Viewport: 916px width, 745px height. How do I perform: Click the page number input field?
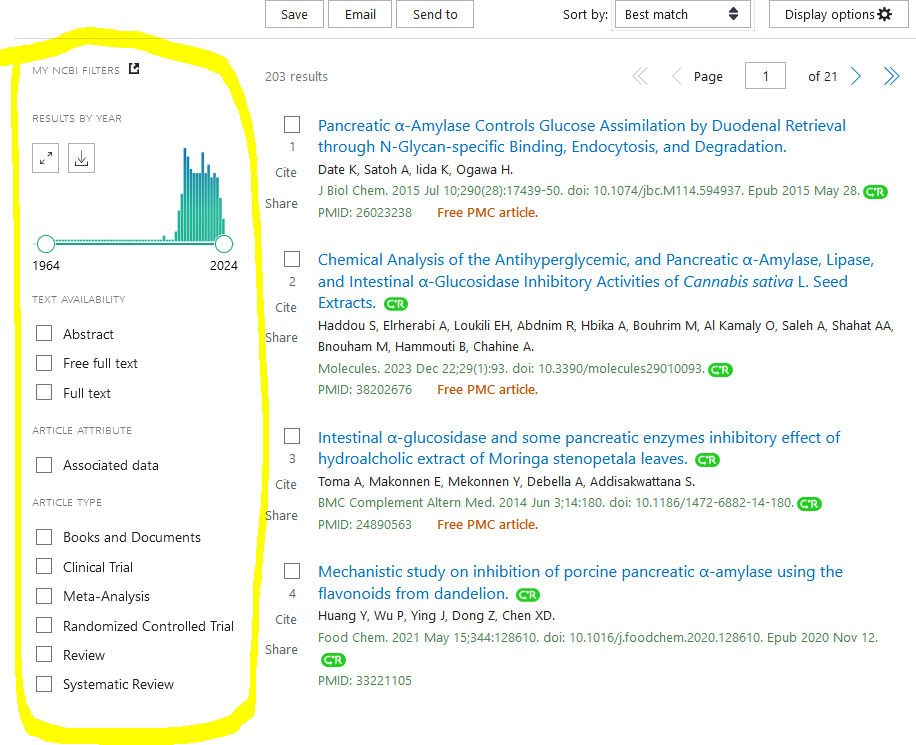(x=766, y=77)
